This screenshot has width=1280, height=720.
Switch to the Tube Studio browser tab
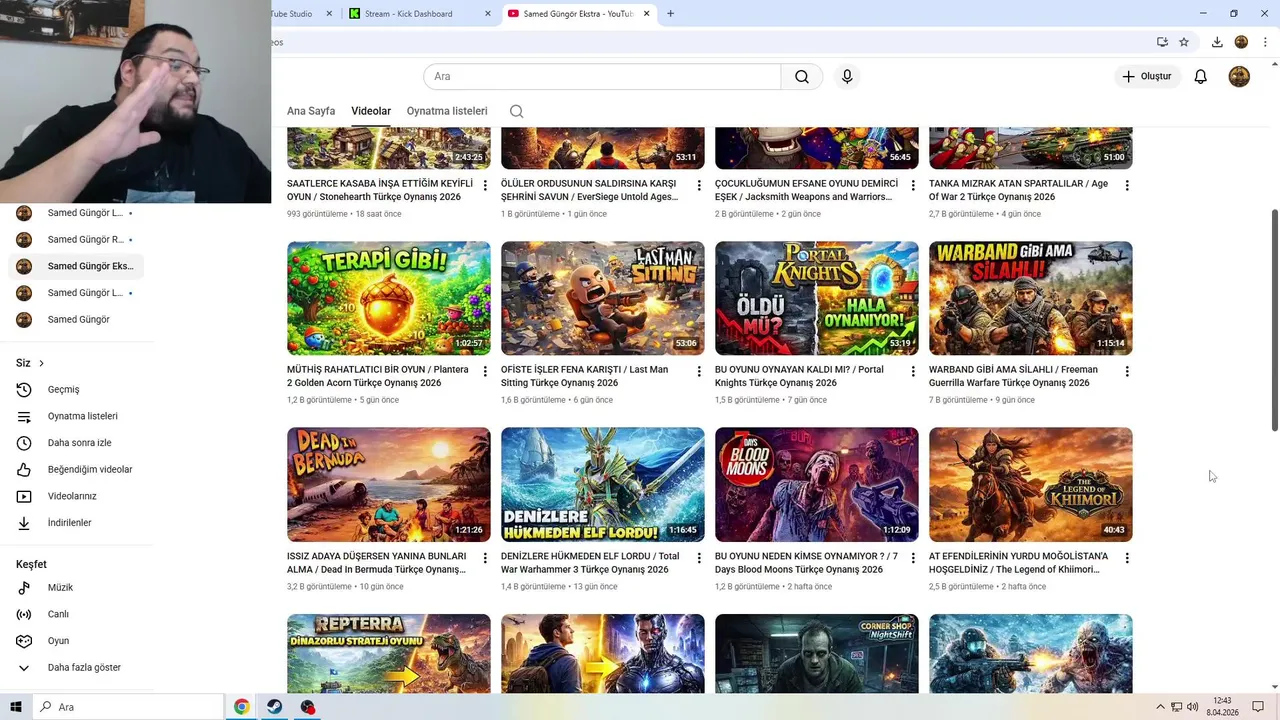click(303, 14)
